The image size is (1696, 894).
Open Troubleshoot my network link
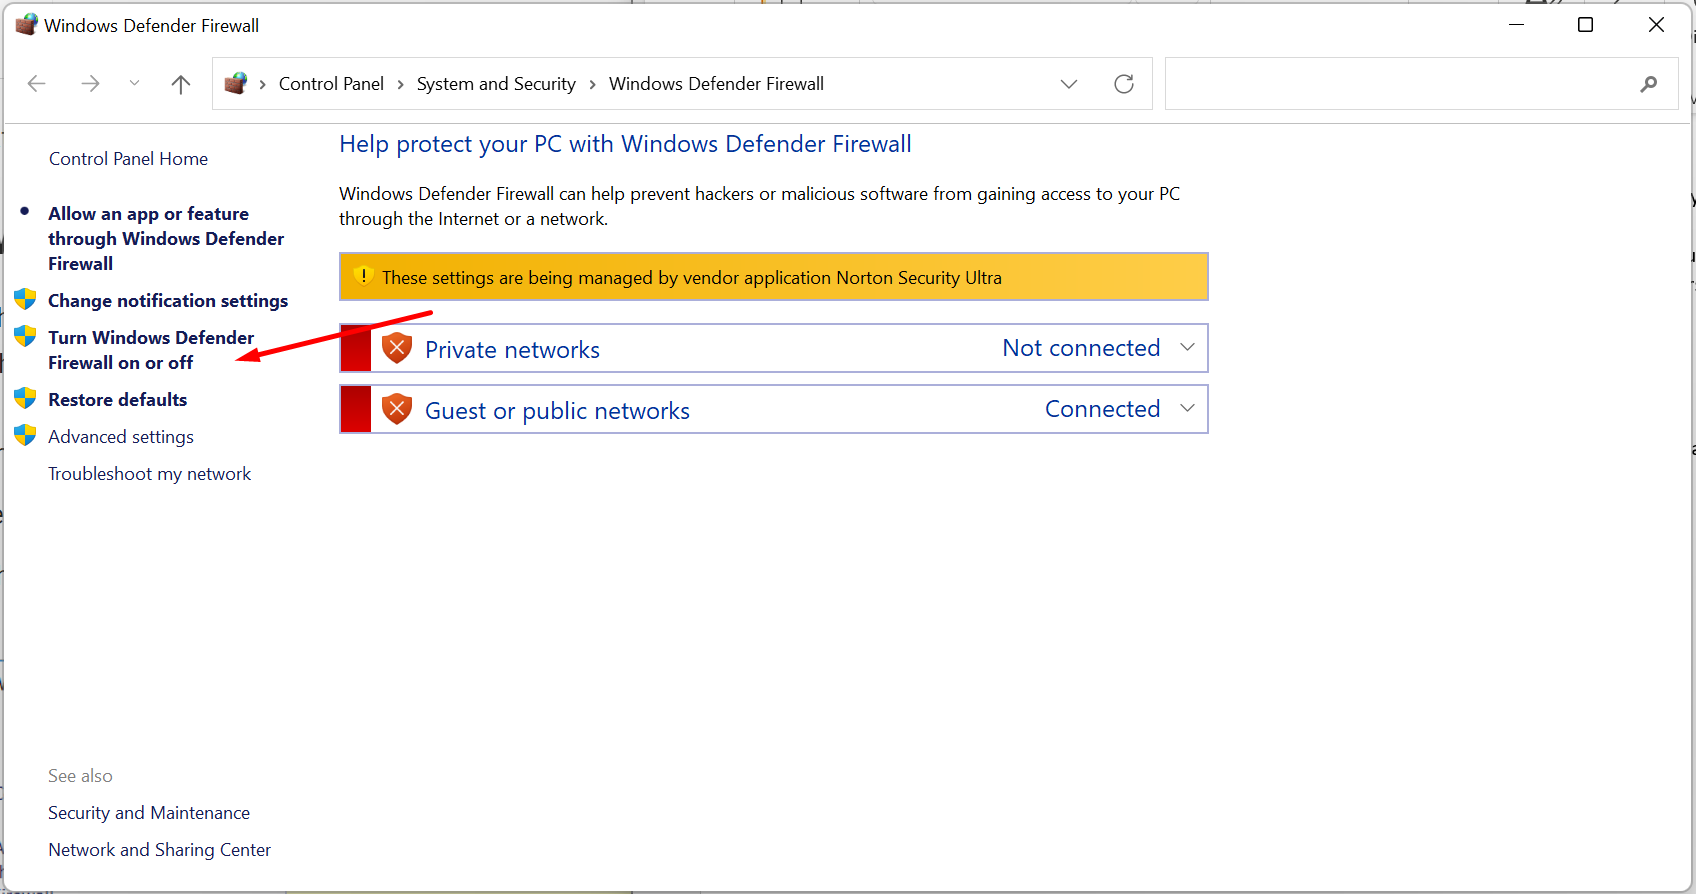(149, 474)
